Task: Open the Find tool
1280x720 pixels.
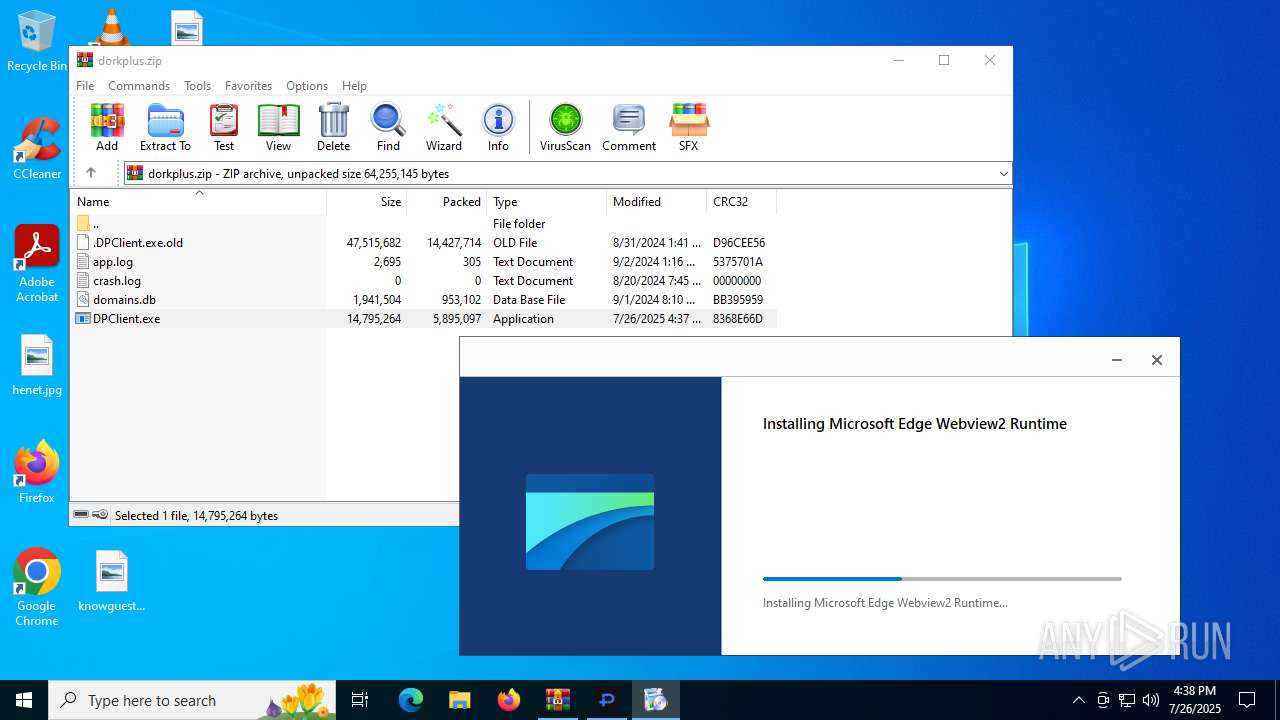Action: [x=388, y=127]
